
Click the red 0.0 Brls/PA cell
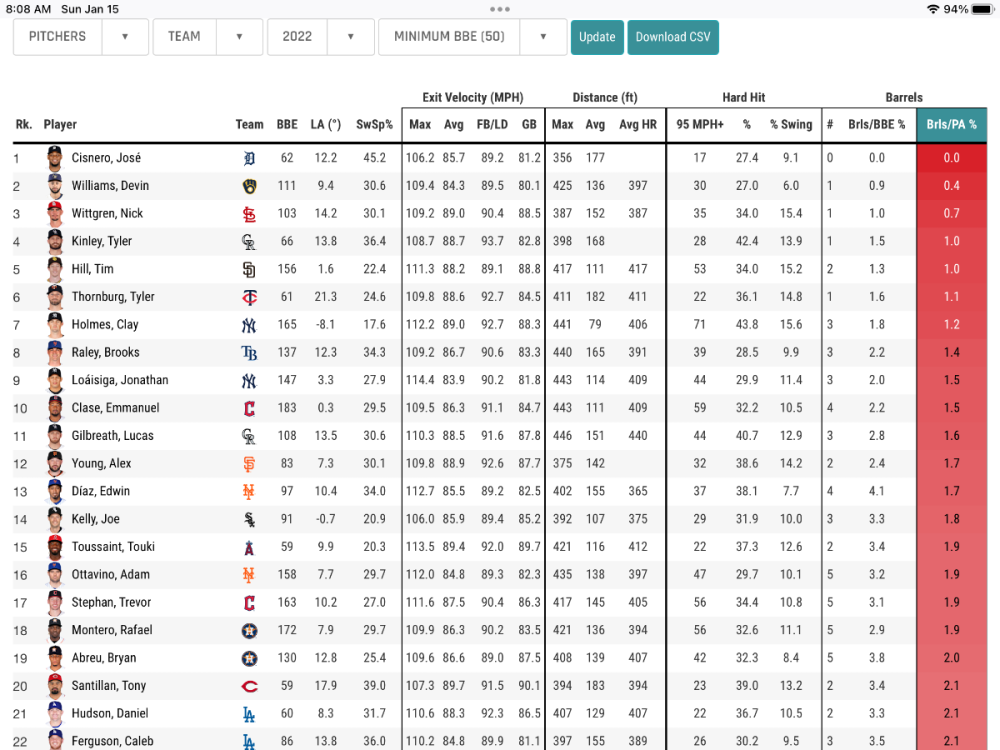tap(951, 158)
